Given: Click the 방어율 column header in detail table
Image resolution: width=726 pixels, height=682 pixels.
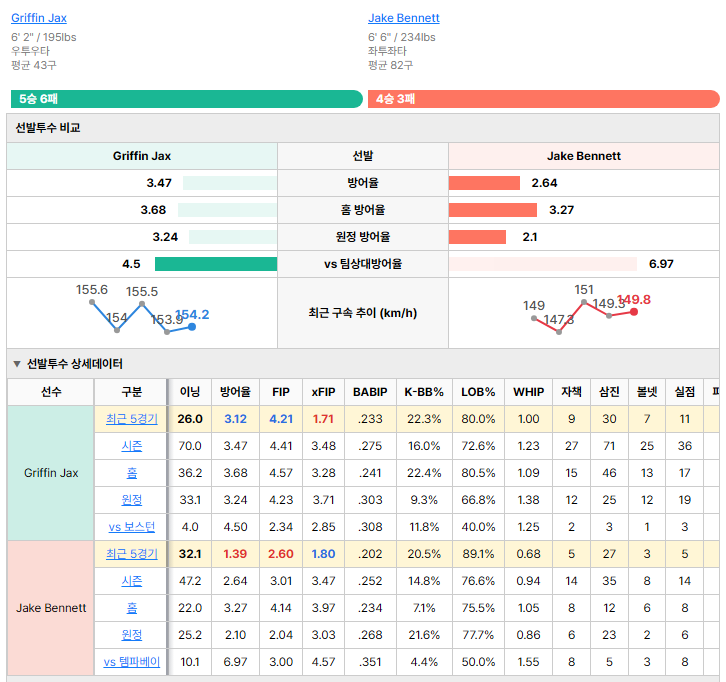Looking at the screenshot, I should tap(235, 392).
